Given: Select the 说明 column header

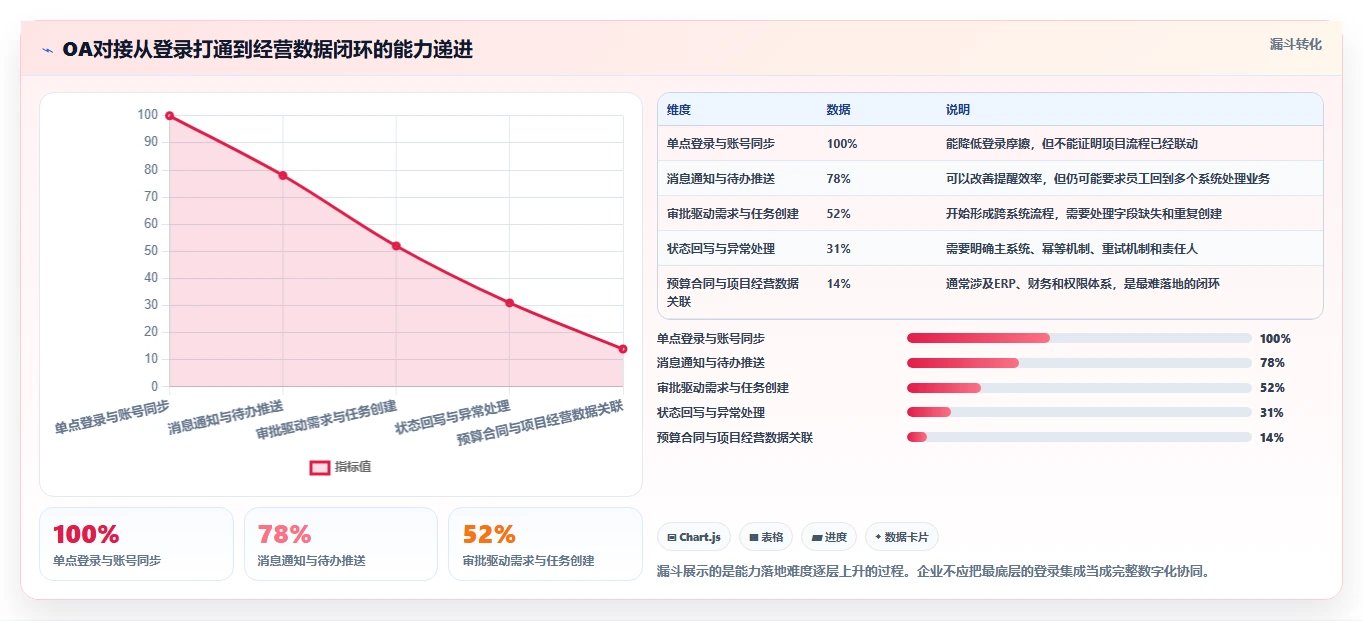Looking at the screenshot, I should [958, 110].
